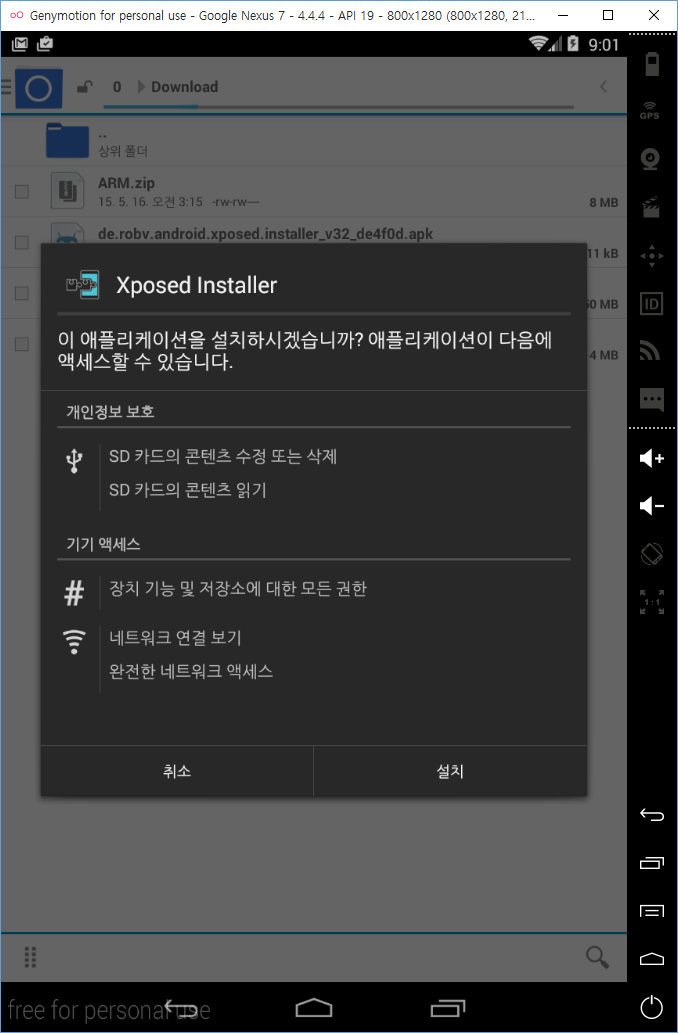This screenshot has height=1033, width=678.
Task: Open the SMS message widget
Action: pos(651,399)
